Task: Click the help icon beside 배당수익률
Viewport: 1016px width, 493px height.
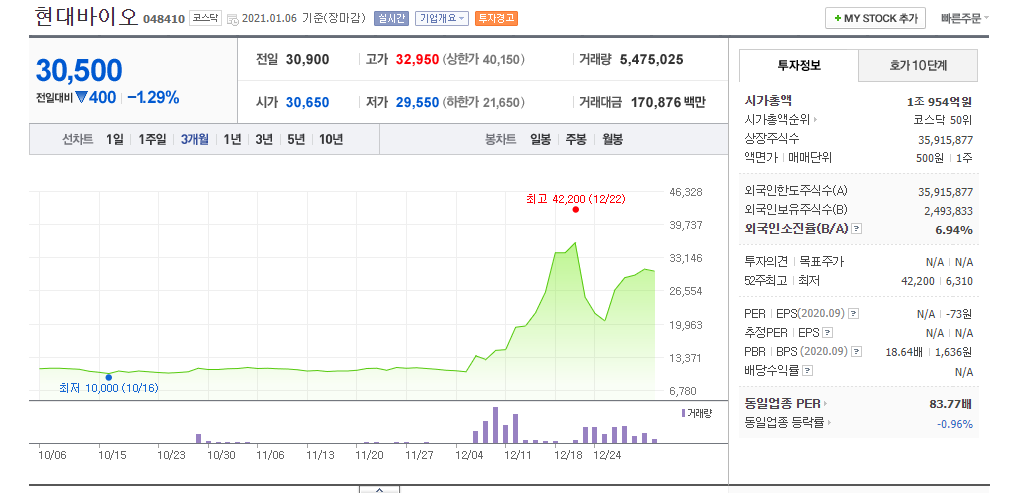Action: click(807, 371)
